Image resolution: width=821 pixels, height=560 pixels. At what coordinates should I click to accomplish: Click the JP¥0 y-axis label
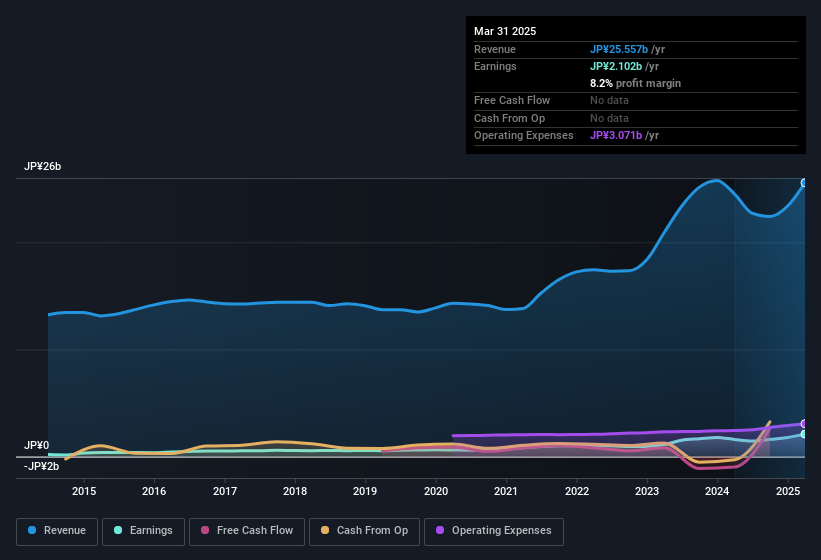point(36,445)
